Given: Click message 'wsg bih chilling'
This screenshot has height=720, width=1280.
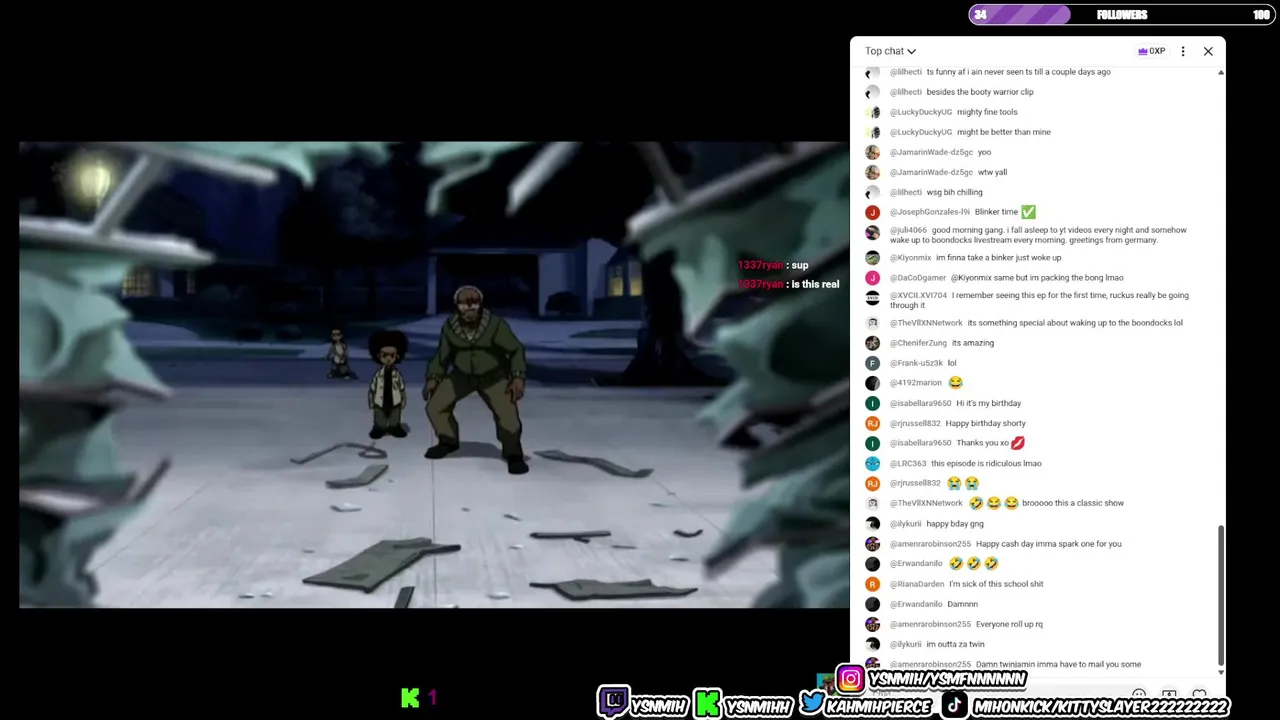Looking at the screenshot, I should pyautogui.click(x=954, y=192).
